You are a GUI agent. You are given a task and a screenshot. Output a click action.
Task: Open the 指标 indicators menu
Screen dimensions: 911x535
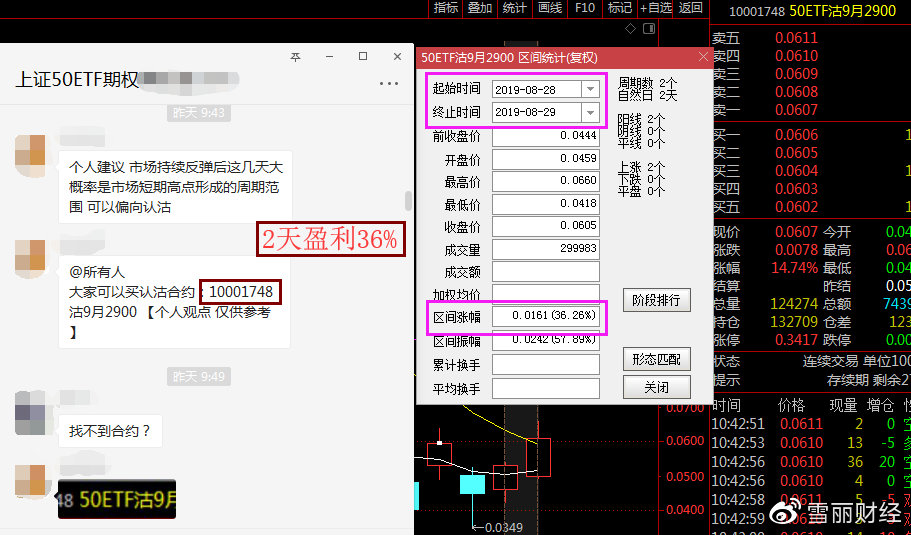point(446,8)
